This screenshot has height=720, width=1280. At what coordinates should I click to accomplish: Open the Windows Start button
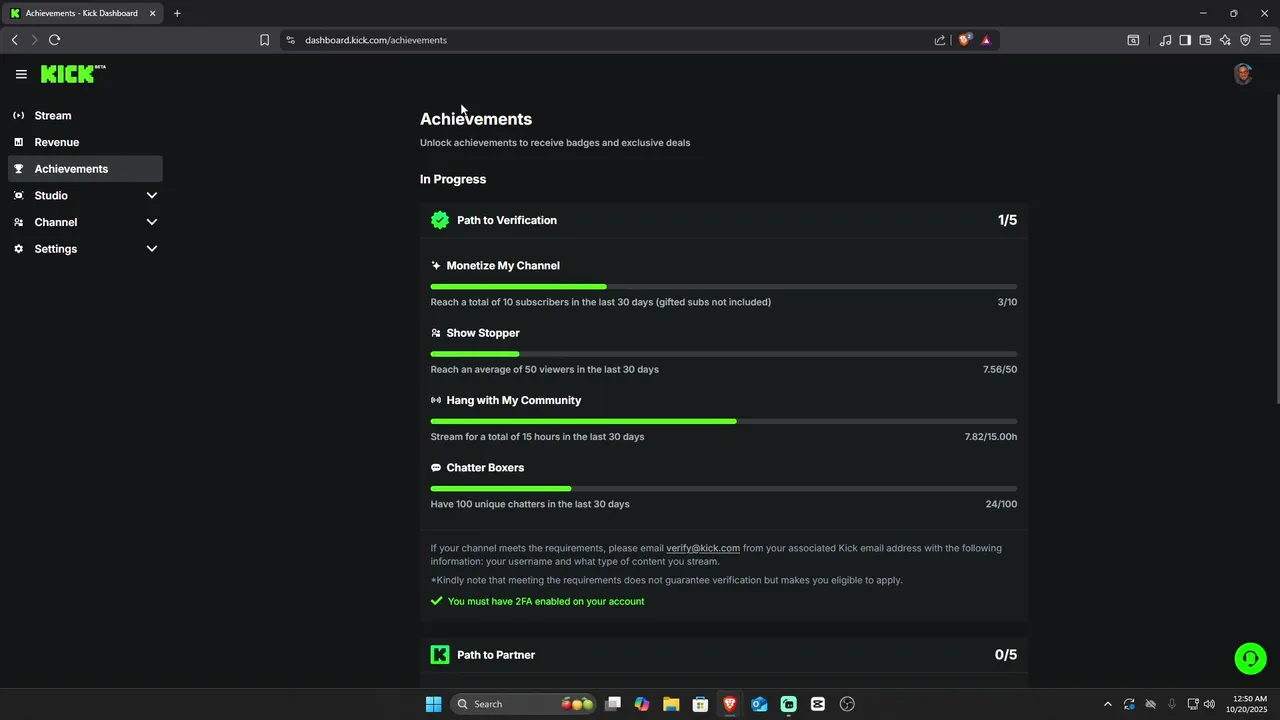pos(433,704)
